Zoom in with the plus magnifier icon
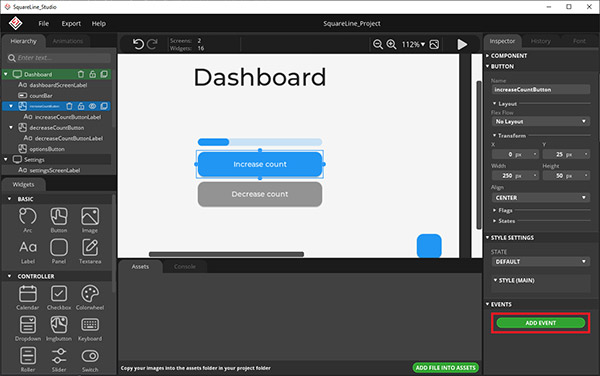 (x=391, y=45)
